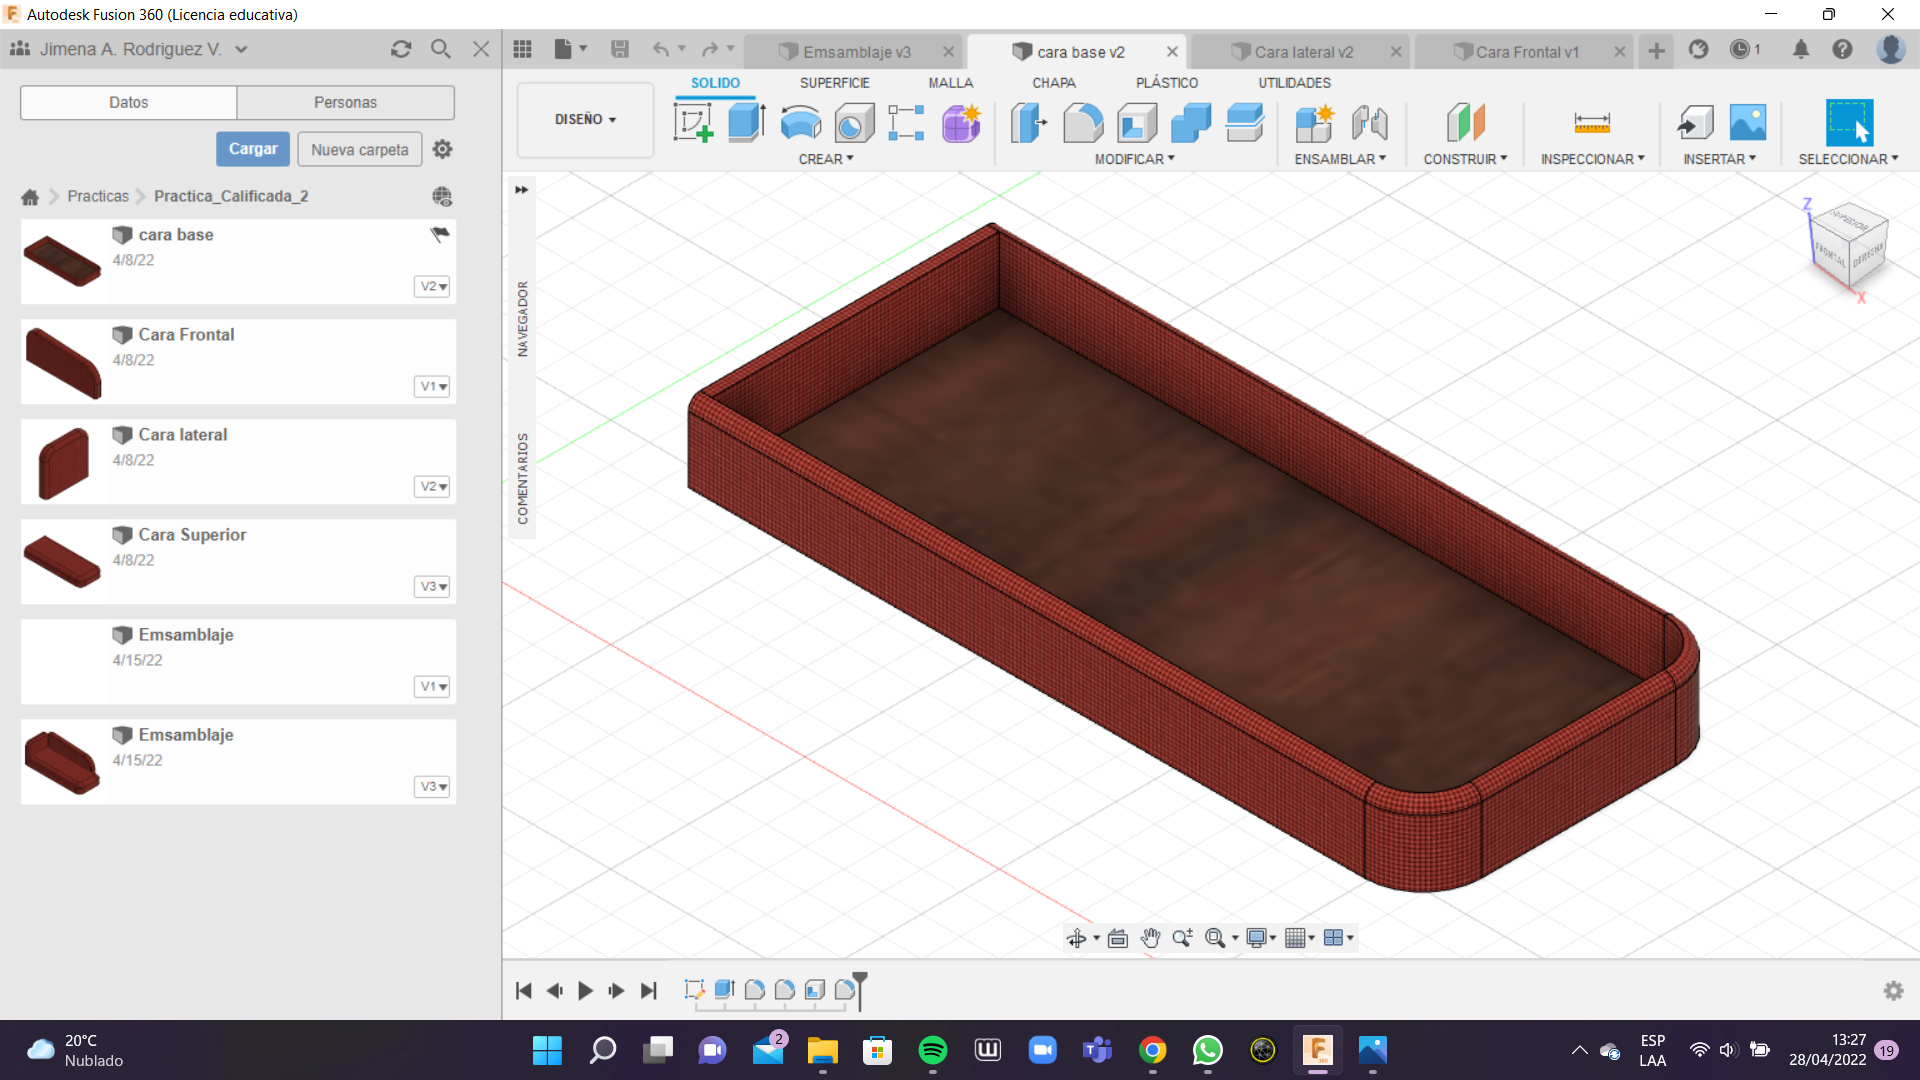Select the Revolve tool icon

[x=800, y=123]
